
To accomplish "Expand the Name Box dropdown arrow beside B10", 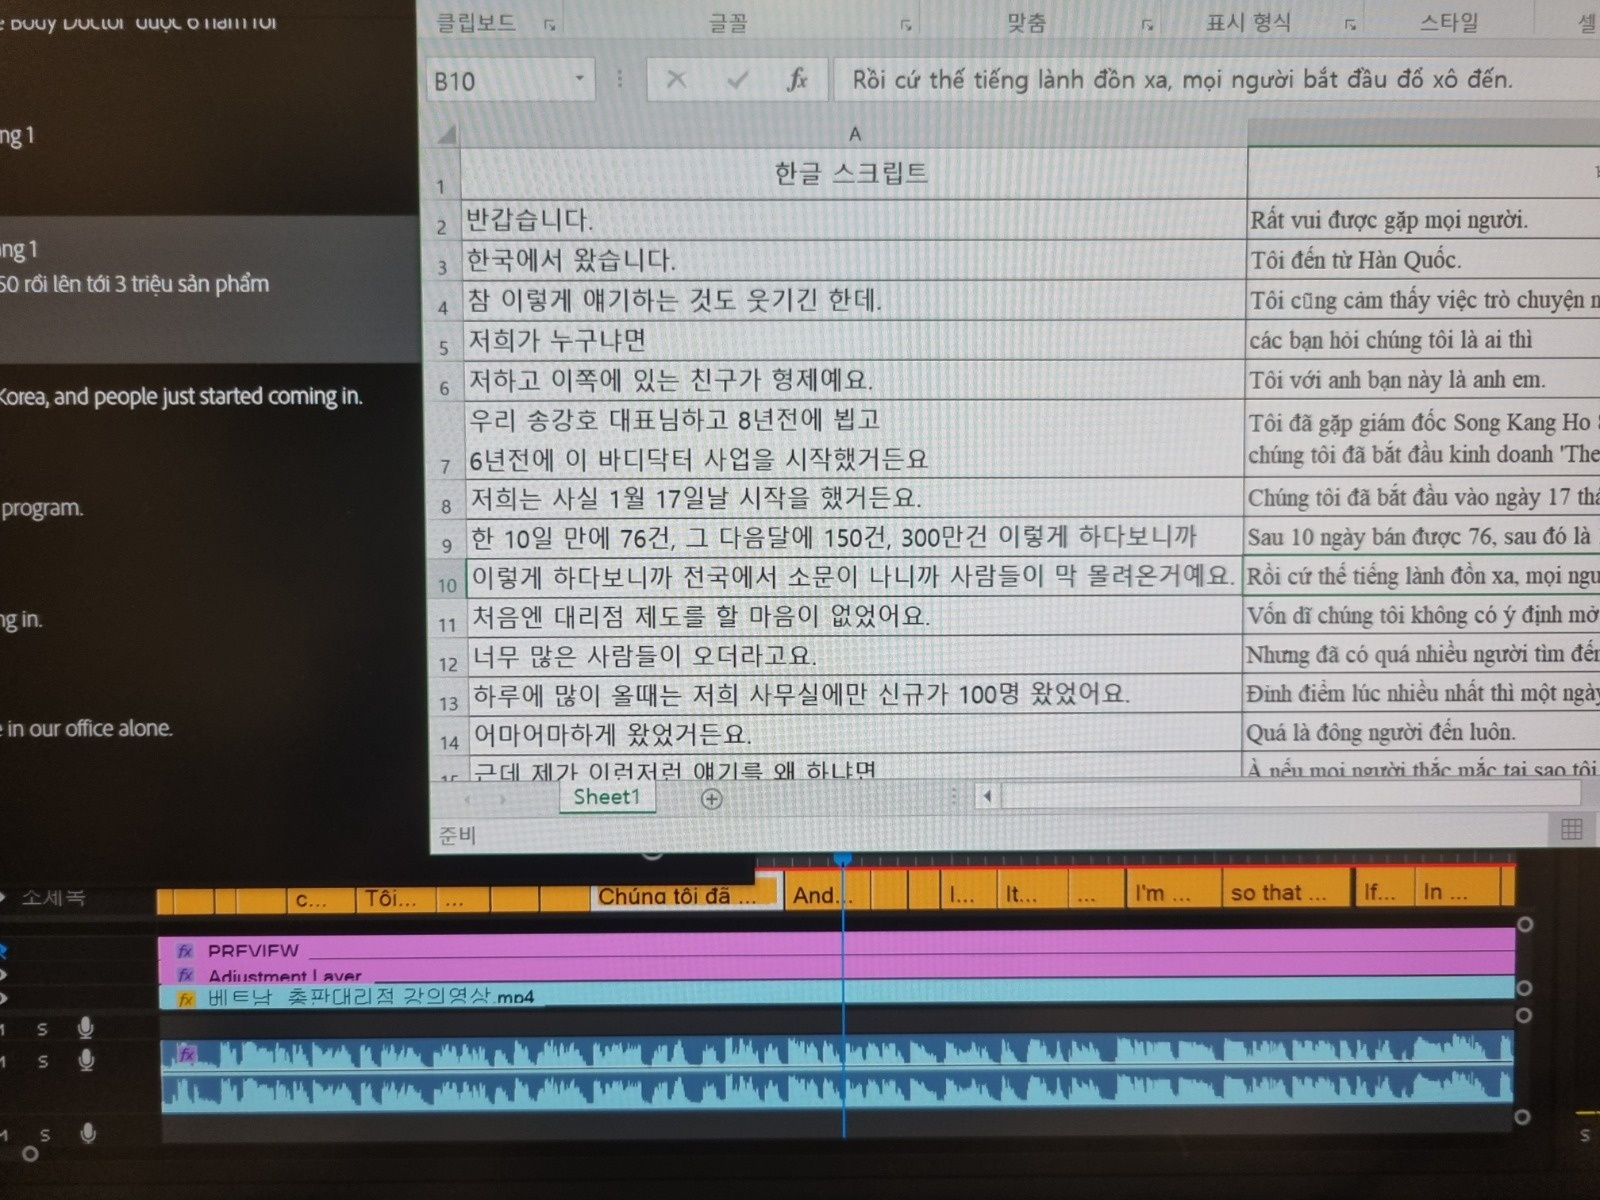I will point(579,78).
